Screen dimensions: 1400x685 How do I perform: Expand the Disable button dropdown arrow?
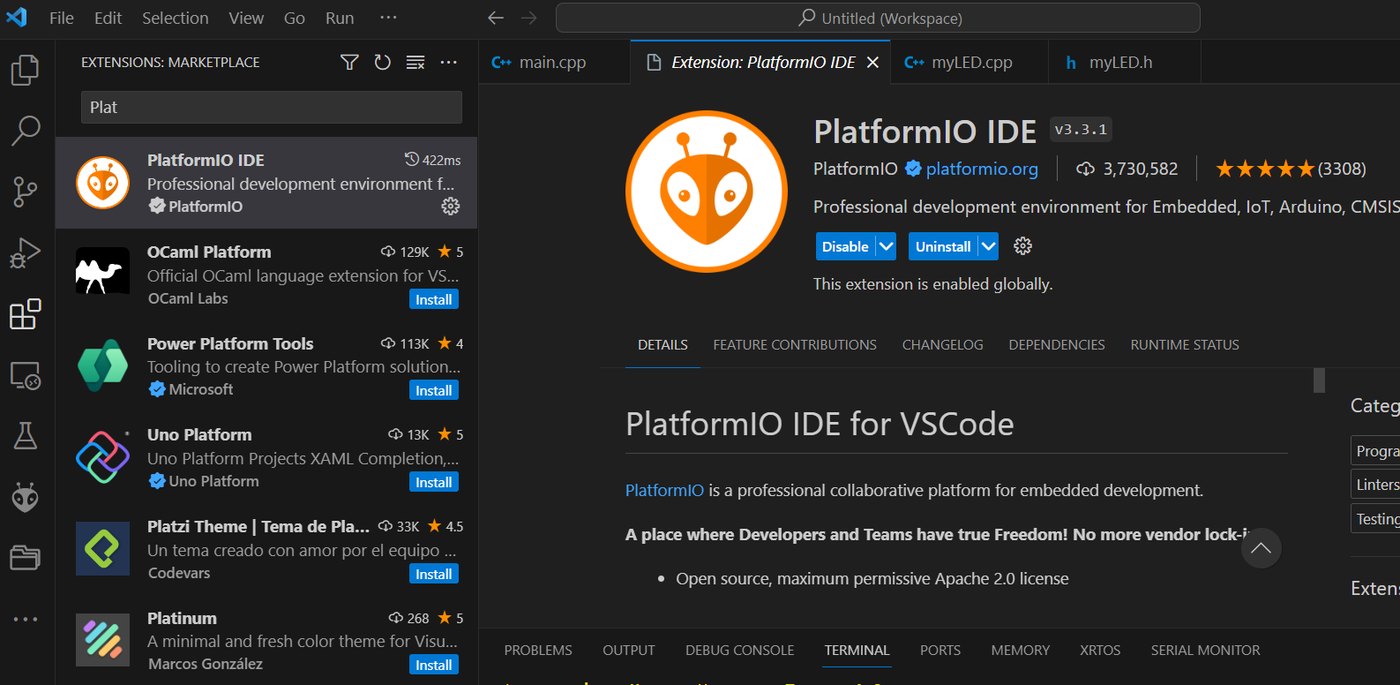(x=886, y=246)
